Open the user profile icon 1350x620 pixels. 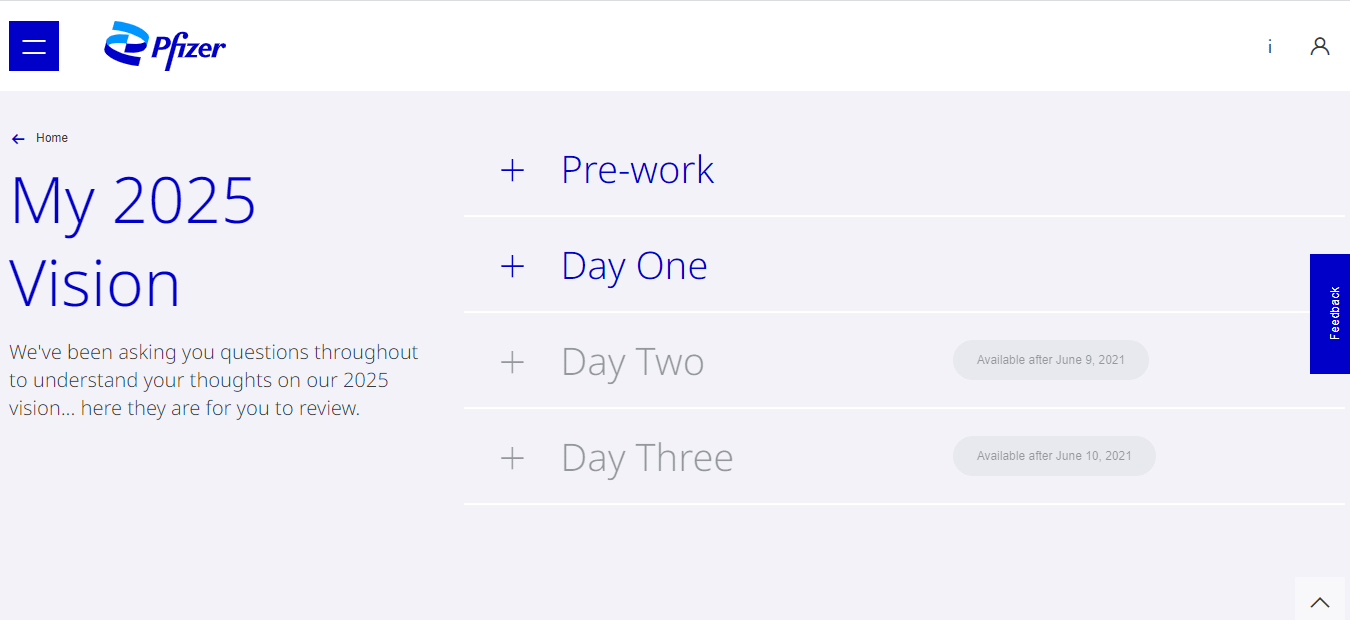(1320, 46)
